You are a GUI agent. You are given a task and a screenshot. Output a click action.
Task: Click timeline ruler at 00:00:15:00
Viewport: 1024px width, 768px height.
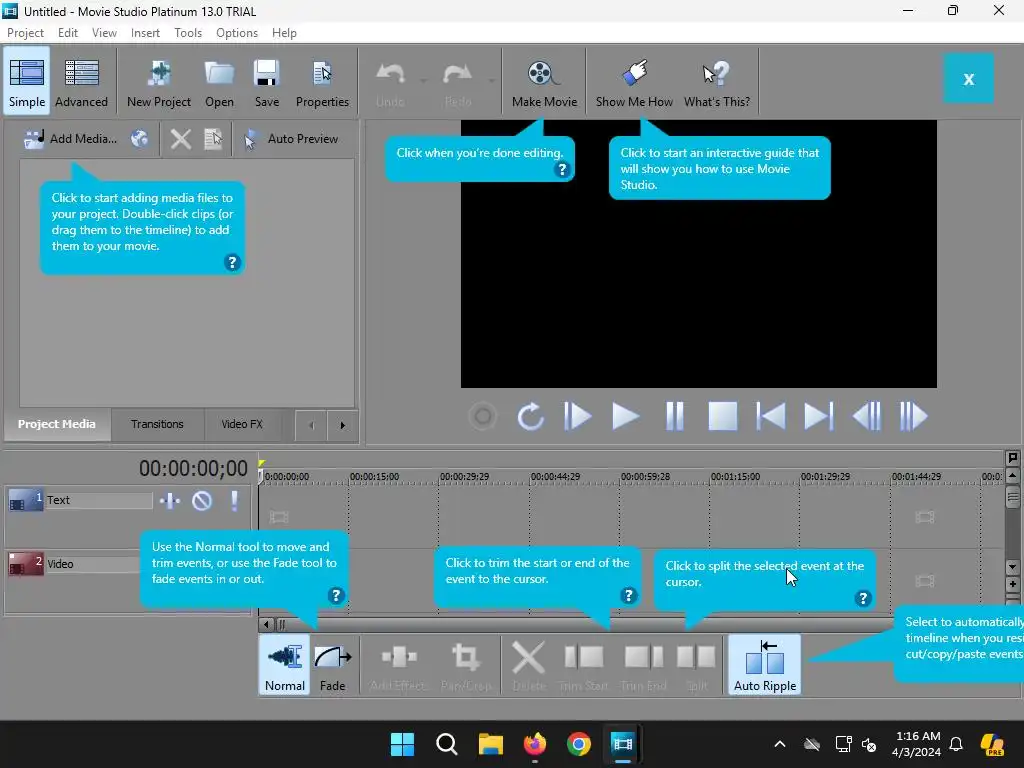click(x=374, y=477)
